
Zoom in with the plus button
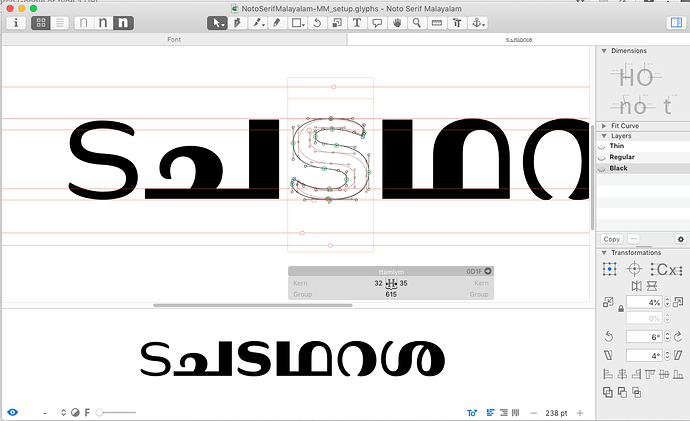pos(580,413)
